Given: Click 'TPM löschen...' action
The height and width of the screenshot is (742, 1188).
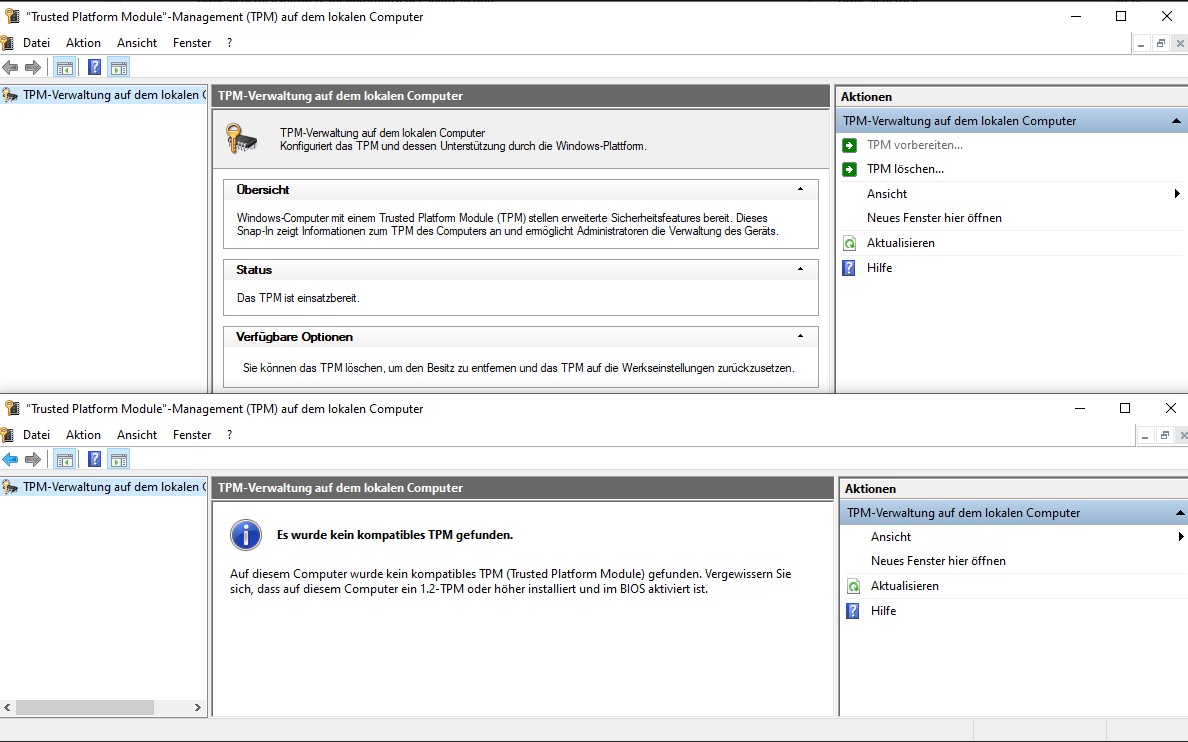Looking at the screenshot, I should [905, 169].
